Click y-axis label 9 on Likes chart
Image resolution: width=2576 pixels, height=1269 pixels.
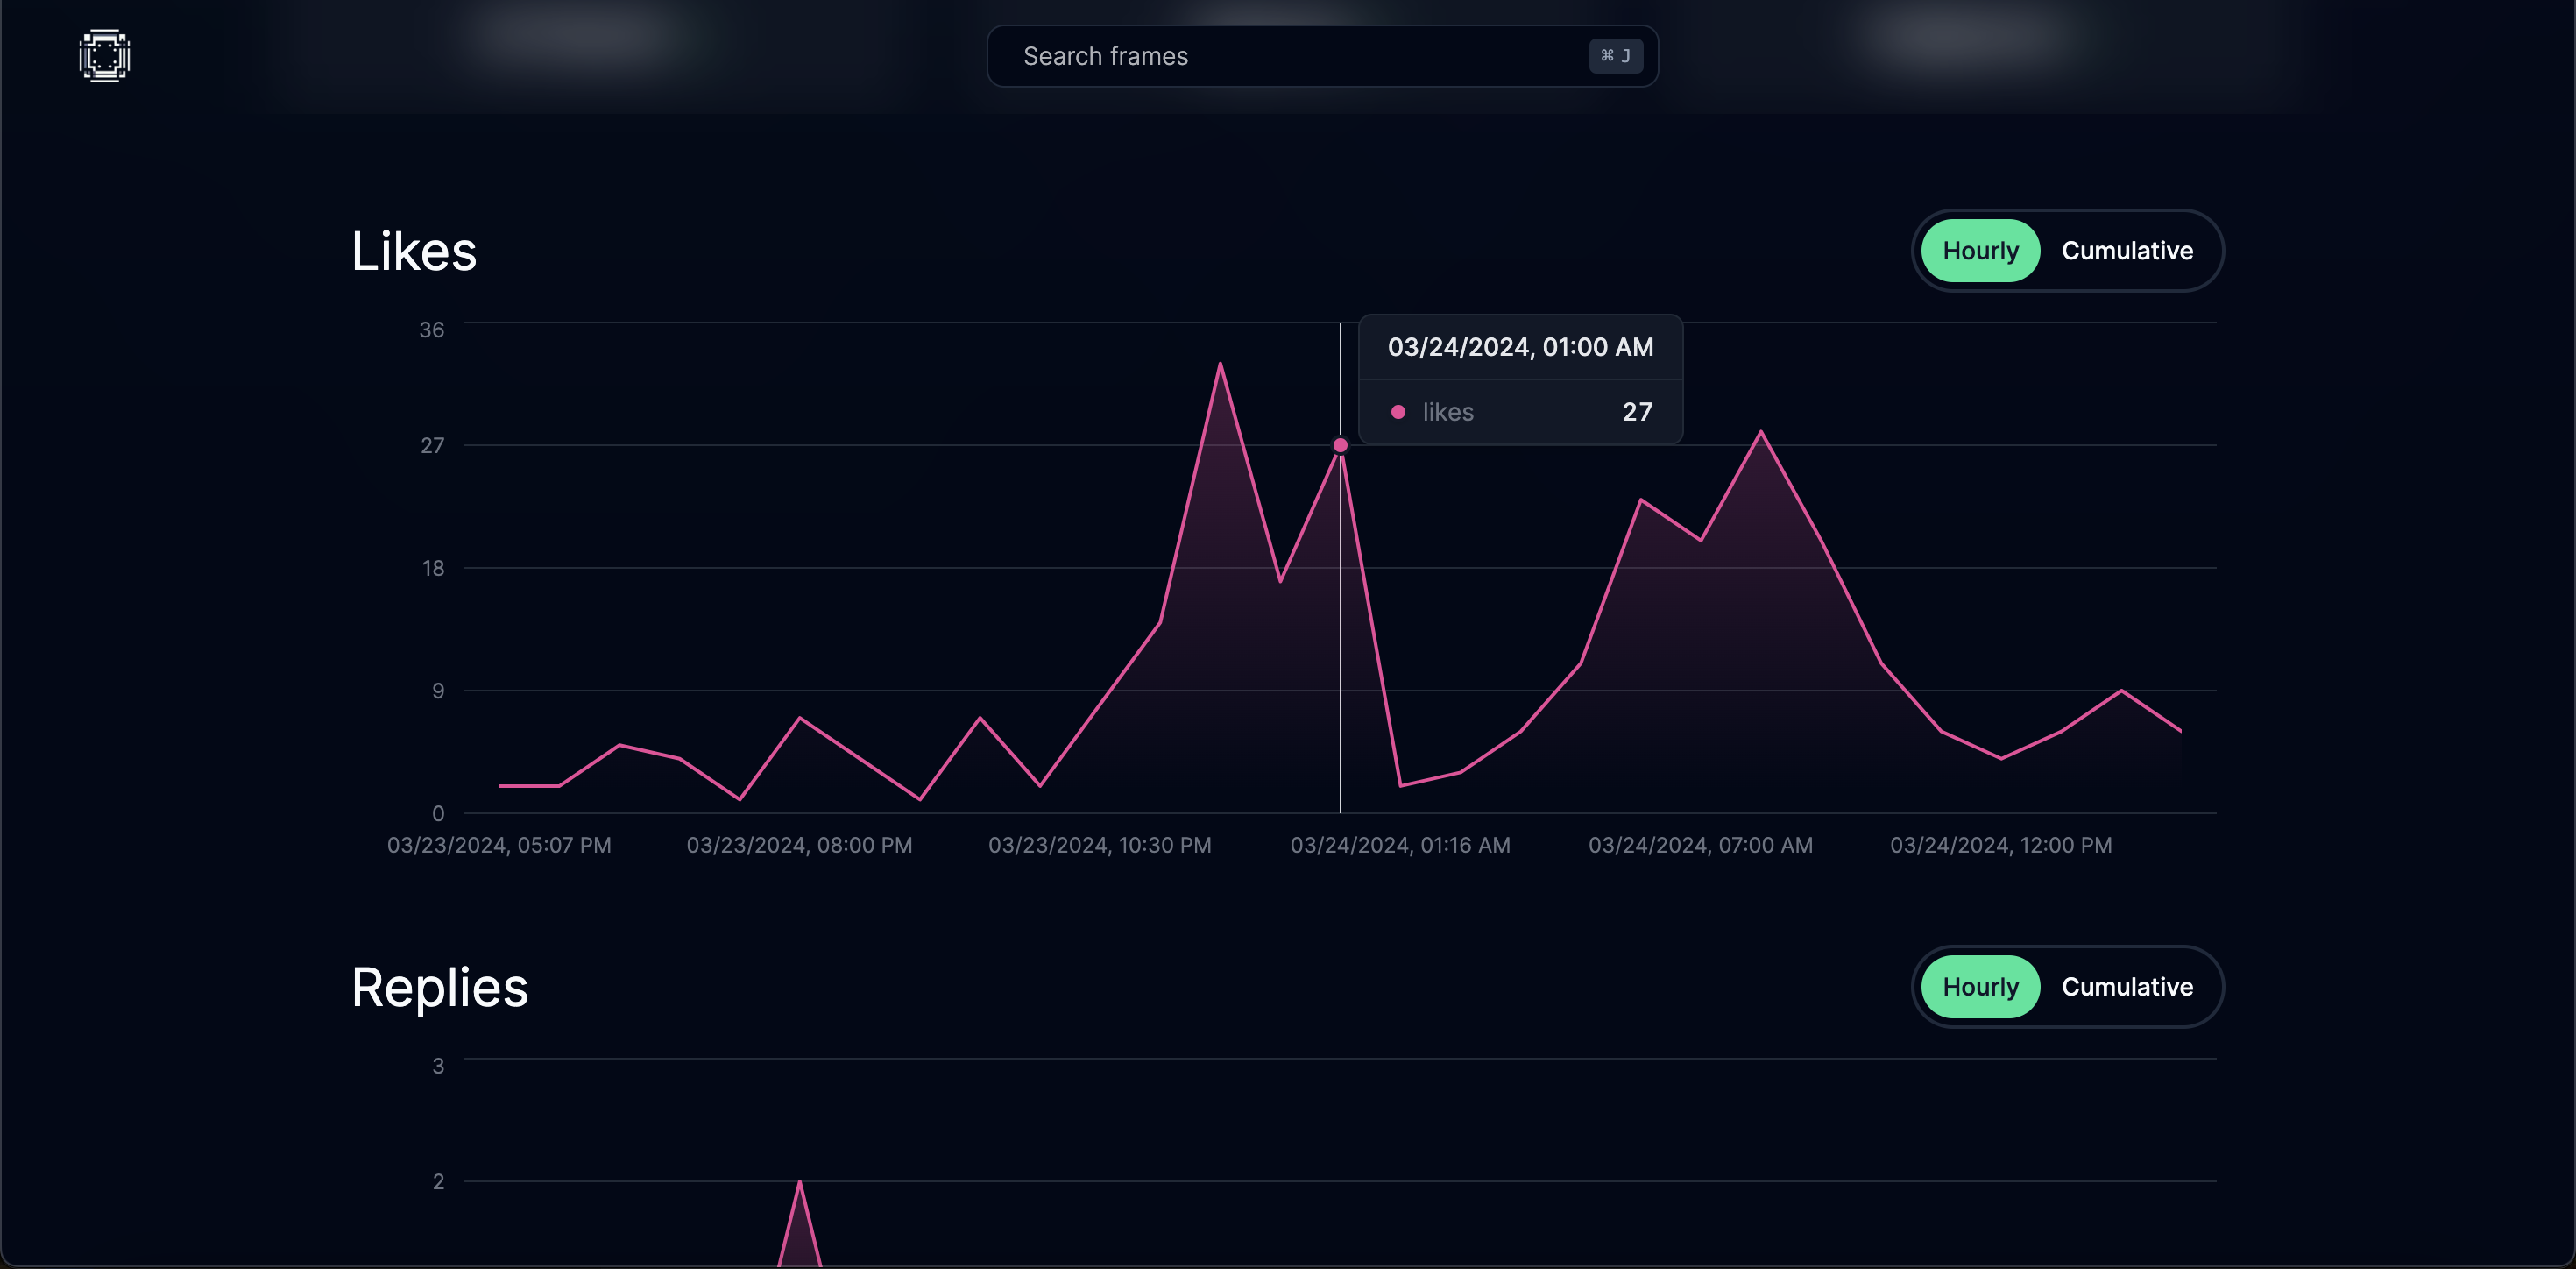click(438, 691)
